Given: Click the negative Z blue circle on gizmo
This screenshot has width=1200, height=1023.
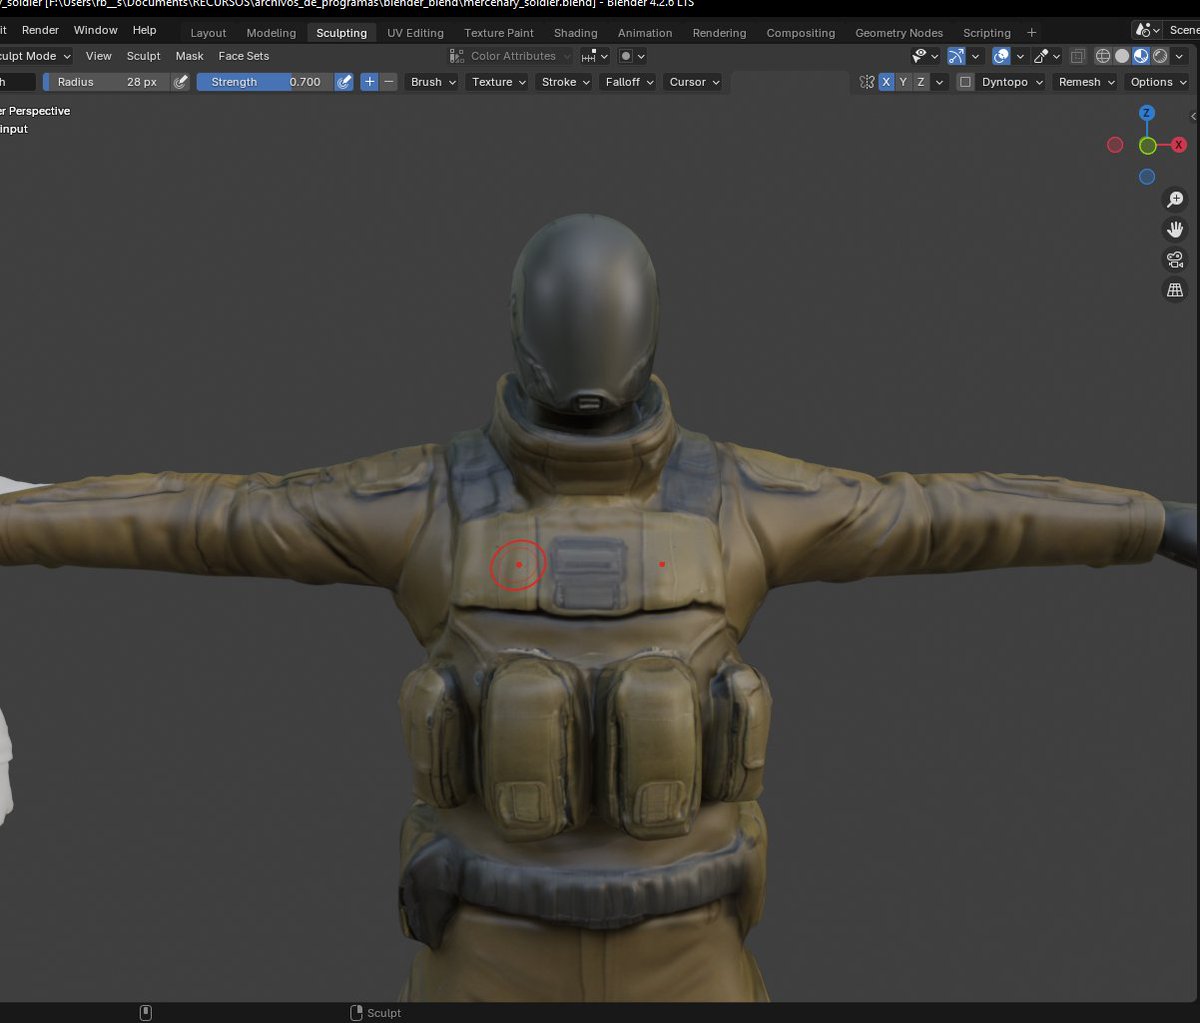Looking at the screenshot, I should [x=1147, y=177].
